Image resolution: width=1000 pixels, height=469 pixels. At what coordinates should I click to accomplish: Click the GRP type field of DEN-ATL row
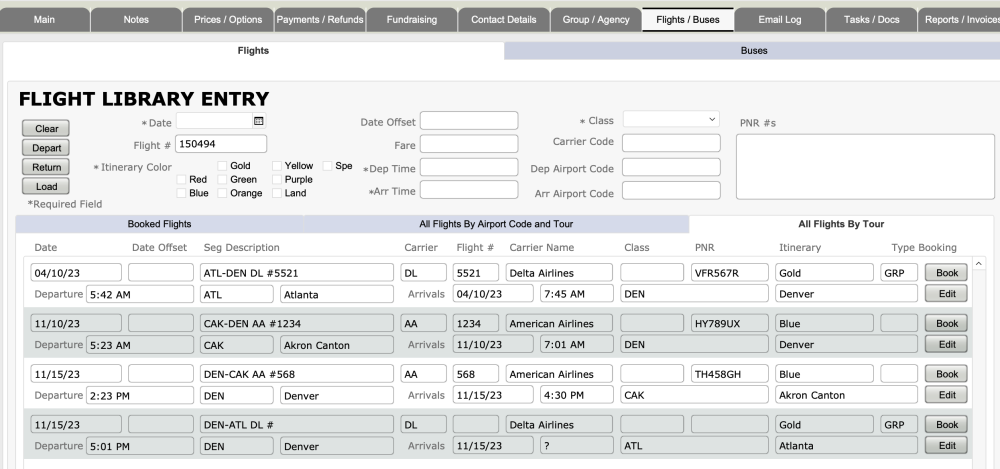click(899, 424)
